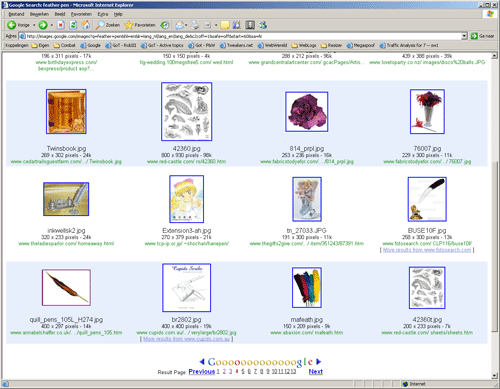Open Messenger from the toolbar icon
Image resolution: width=500 pixels, height=389 pixels.
tap(263, 25)
